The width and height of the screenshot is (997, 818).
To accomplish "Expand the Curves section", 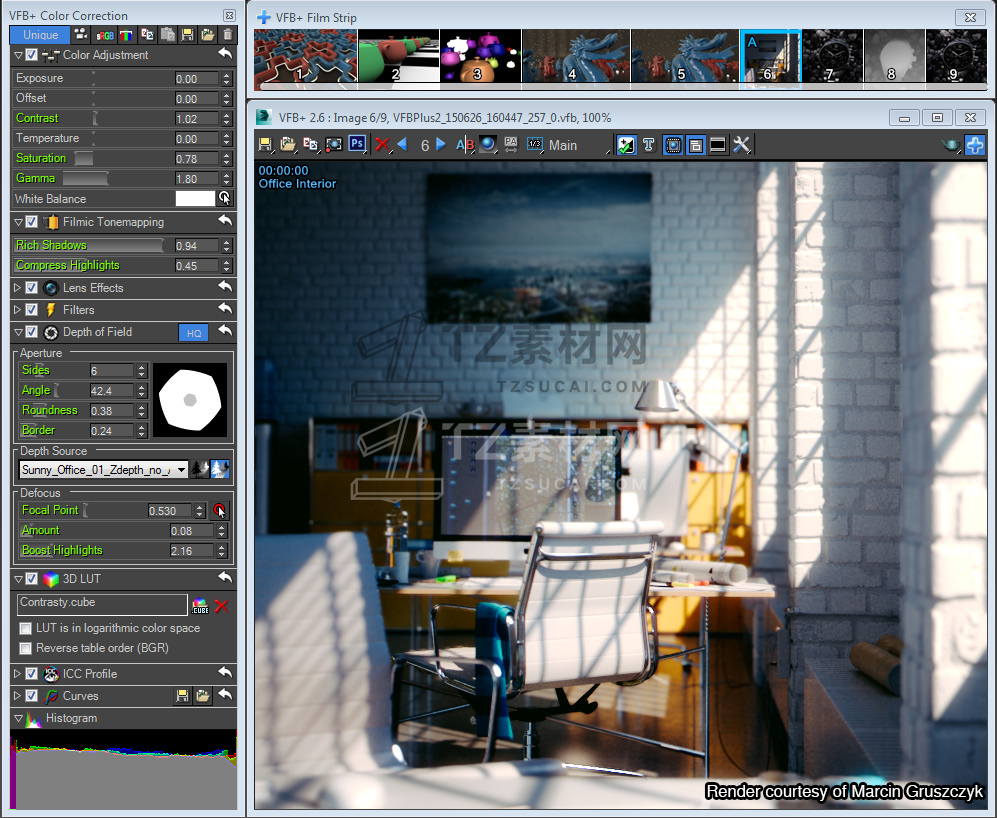I will coord(18,696).
